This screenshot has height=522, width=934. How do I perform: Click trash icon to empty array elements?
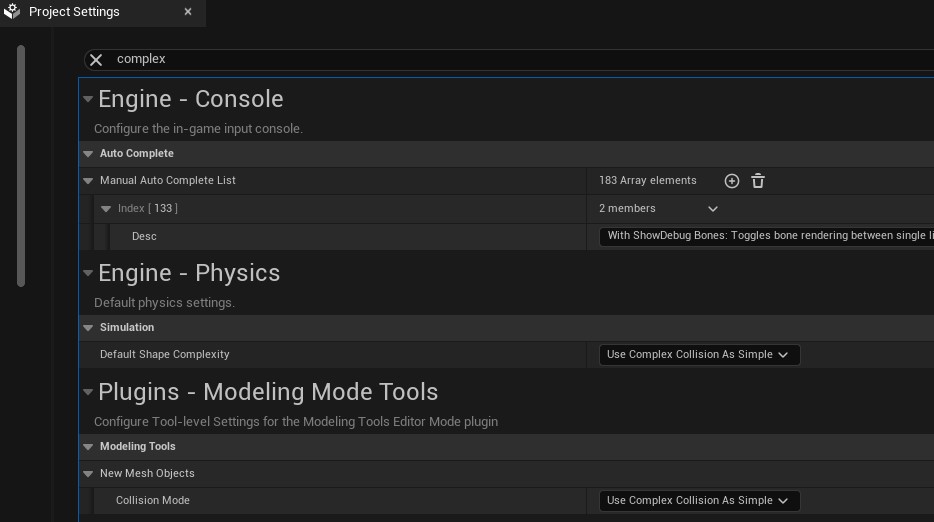tap(758, 181)
